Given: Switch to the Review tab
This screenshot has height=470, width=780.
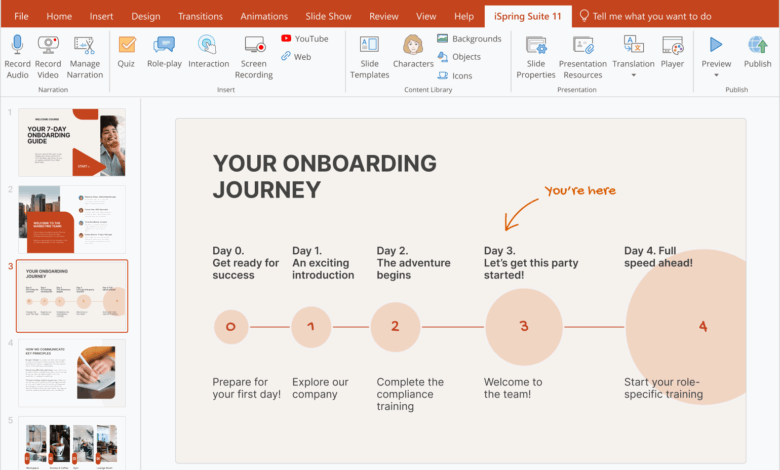Looking at the screenshot, I should click(x=384, y=16).
